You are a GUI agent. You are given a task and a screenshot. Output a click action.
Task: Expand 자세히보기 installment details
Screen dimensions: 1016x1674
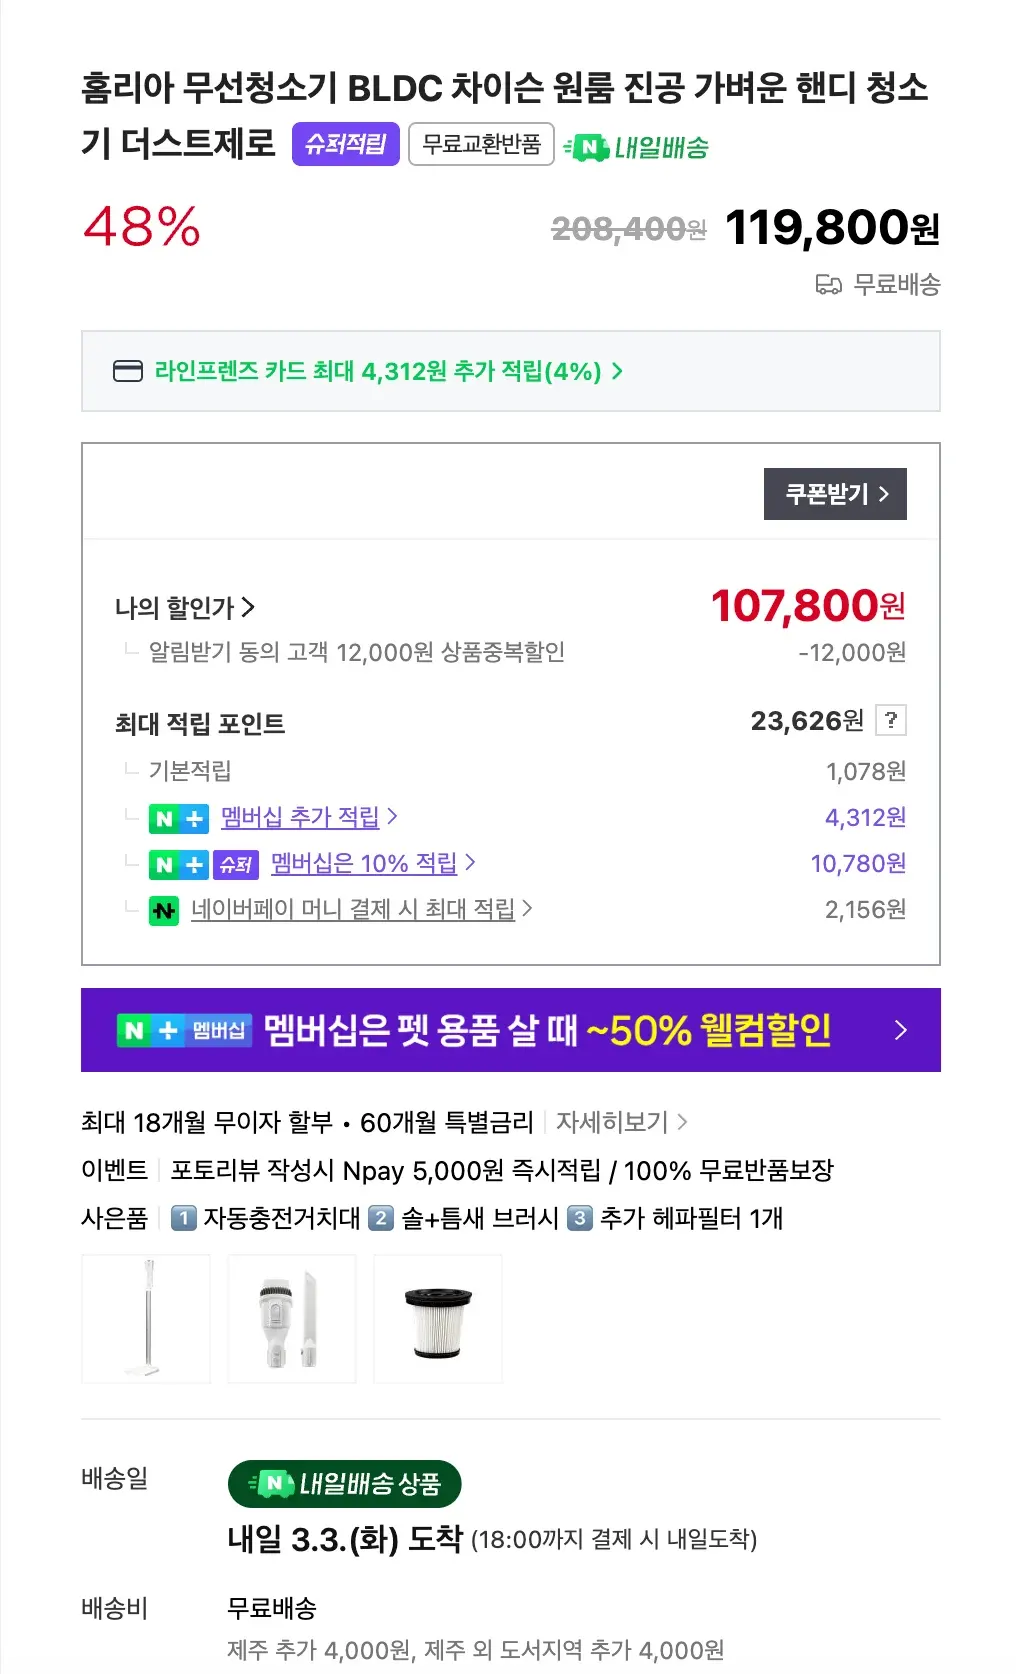(x=621, y=1122)
